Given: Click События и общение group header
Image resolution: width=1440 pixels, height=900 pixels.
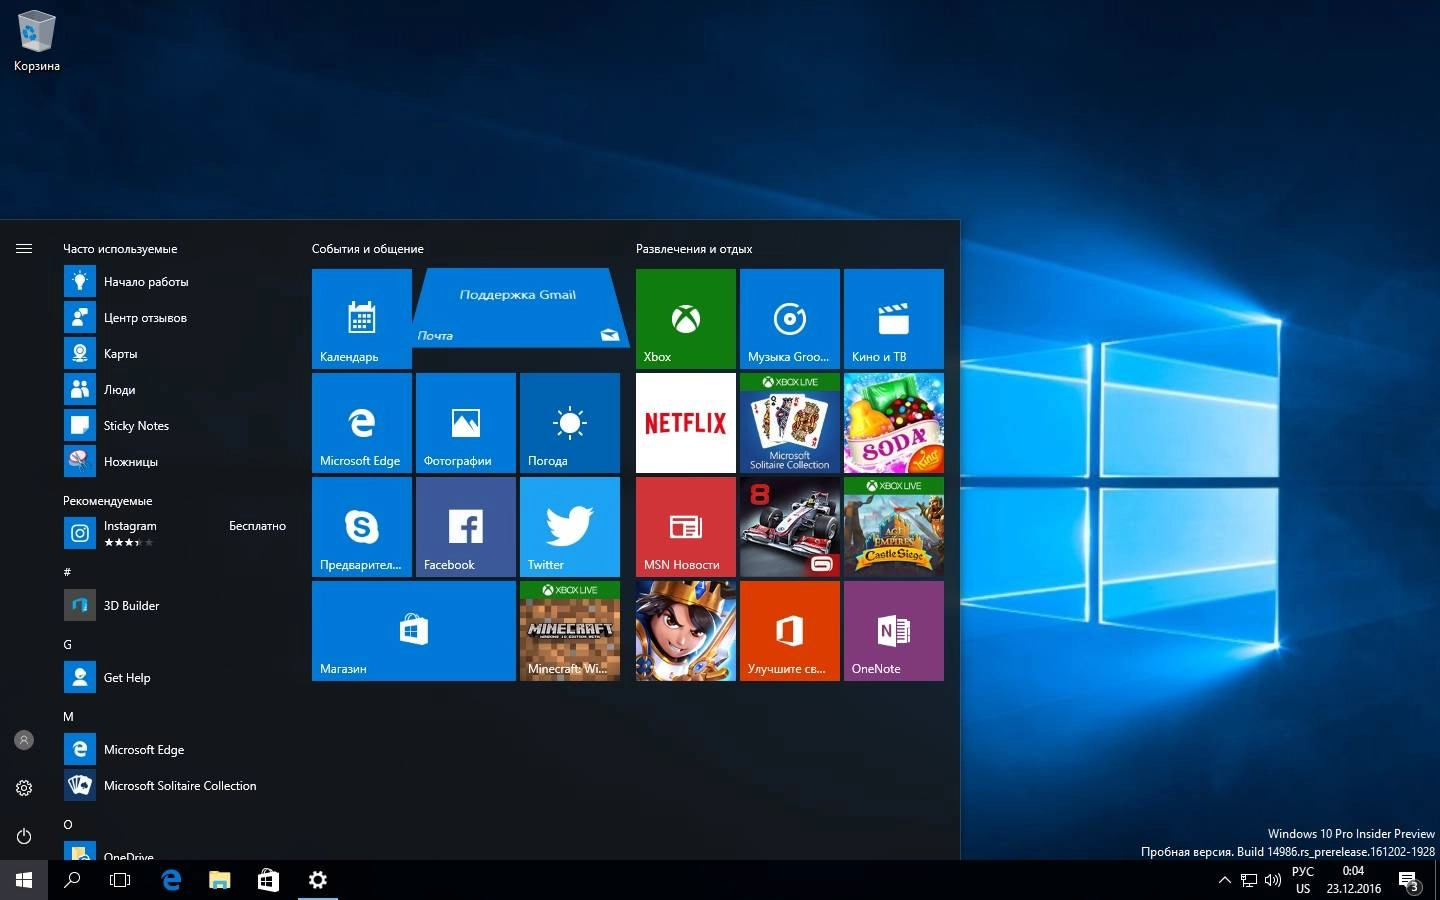Looking at the screenshot, I should pos(368,249).
